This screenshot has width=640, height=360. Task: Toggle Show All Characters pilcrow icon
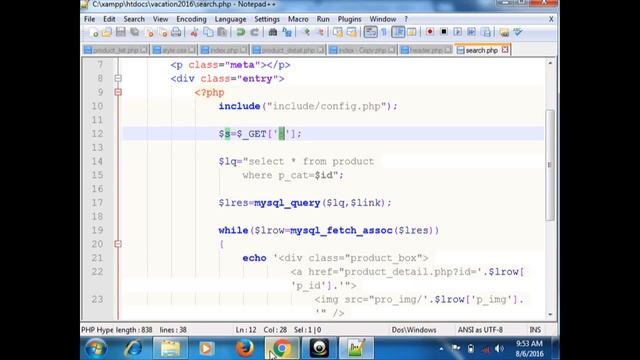point(384,32)
